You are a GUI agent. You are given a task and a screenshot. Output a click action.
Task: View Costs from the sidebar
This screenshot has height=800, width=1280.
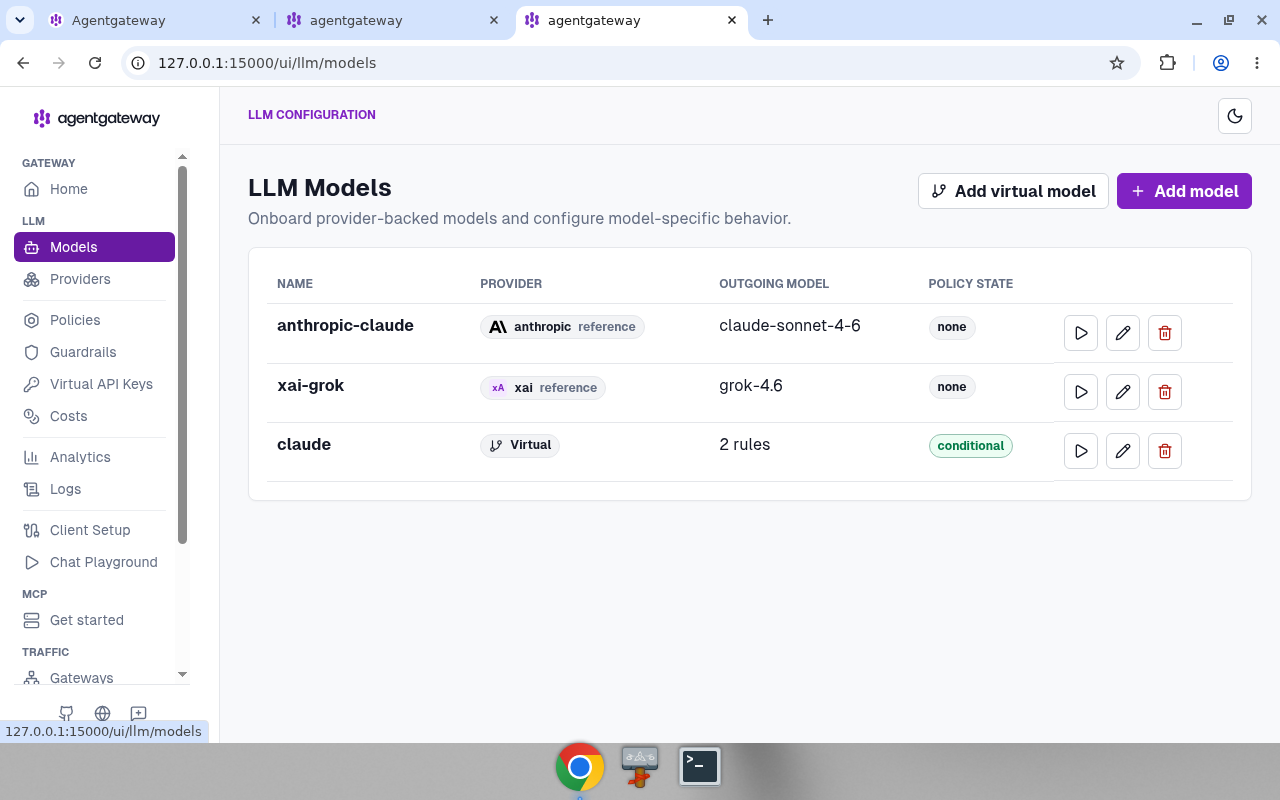94,416
